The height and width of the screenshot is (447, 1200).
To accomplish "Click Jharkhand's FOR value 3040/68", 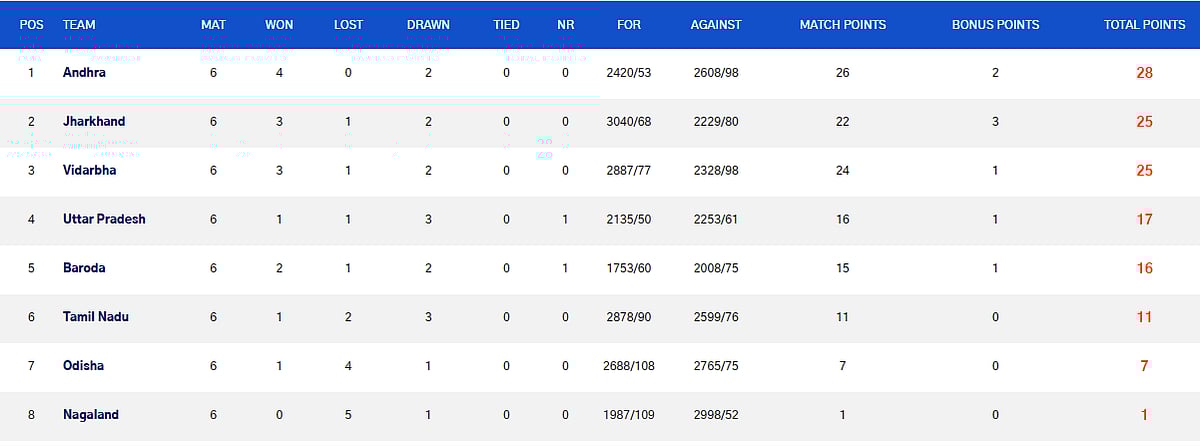I will 629,122.
